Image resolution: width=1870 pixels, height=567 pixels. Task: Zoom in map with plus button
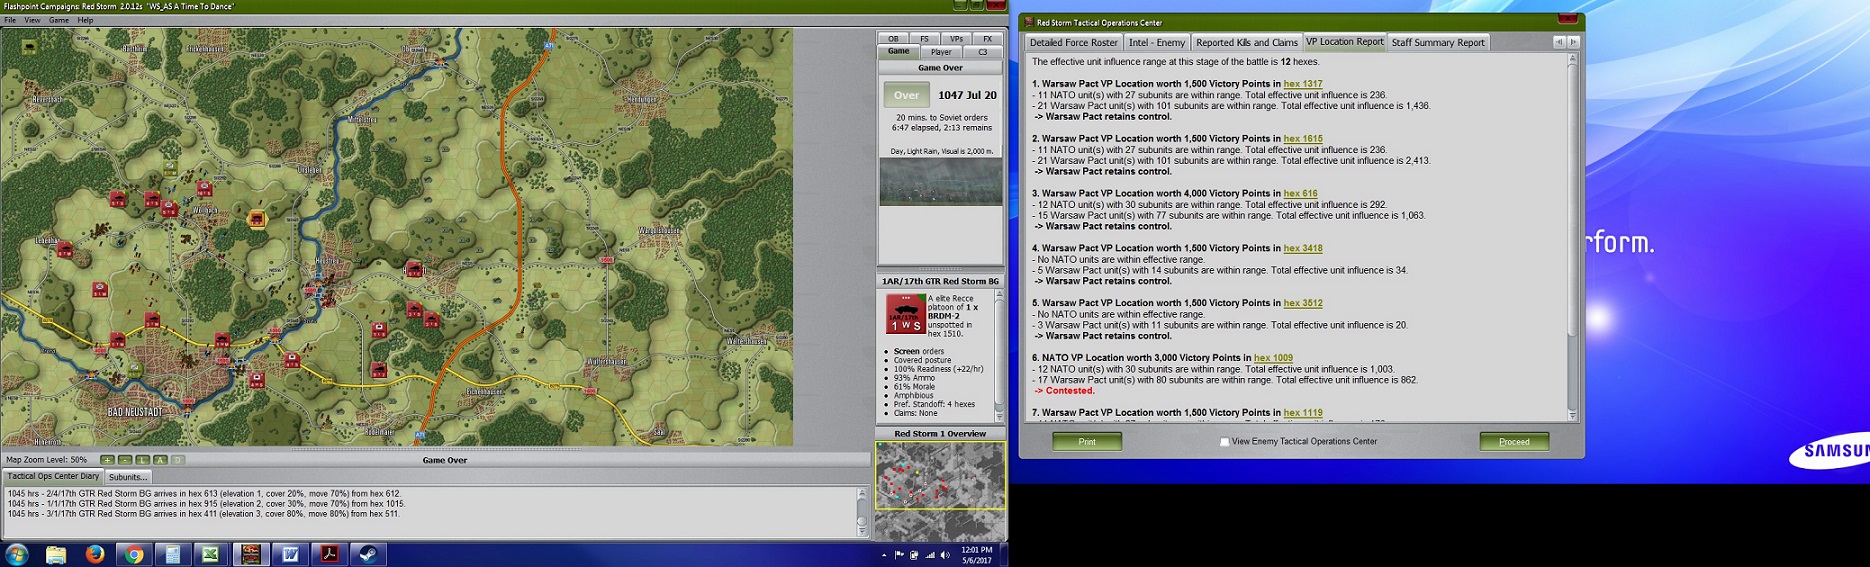coord(107,460)
